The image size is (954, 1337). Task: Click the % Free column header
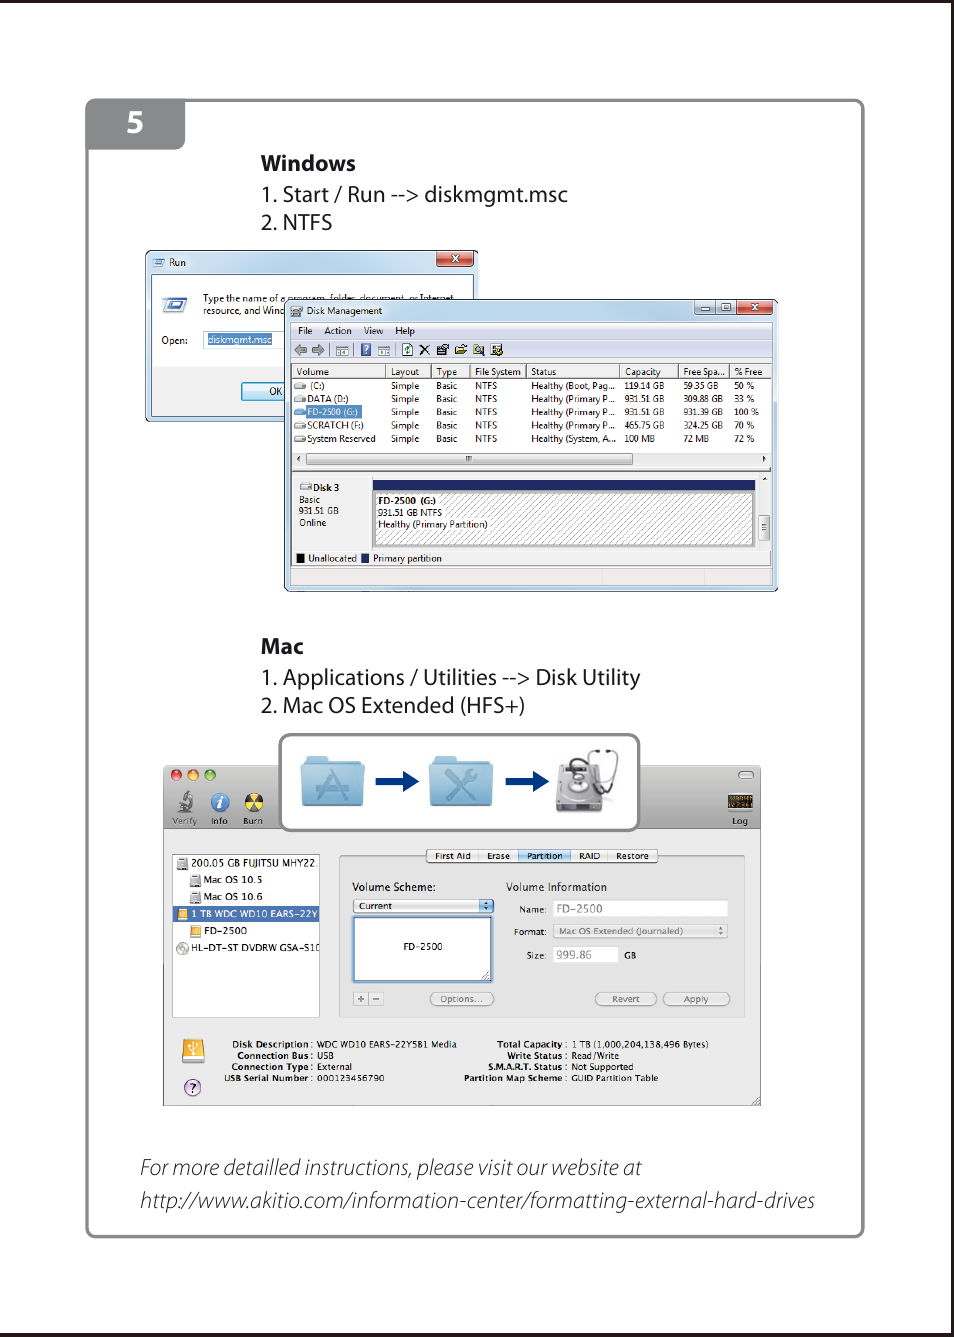tap(750, 372)
